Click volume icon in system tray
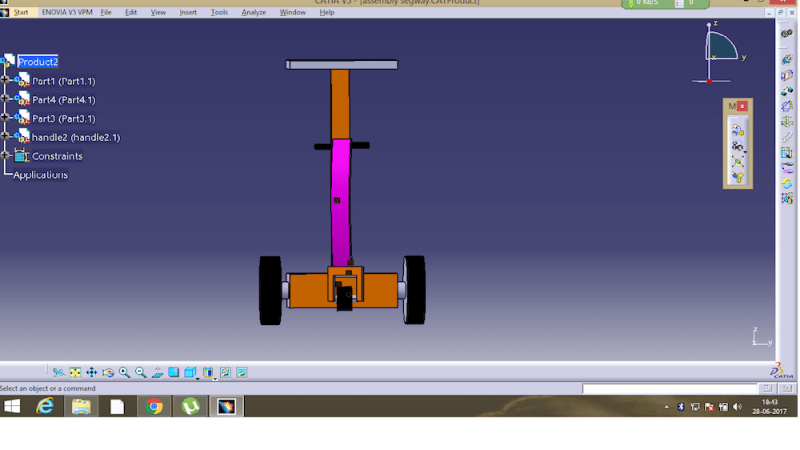The image size is (800, 450). click(x=737, y=407)
